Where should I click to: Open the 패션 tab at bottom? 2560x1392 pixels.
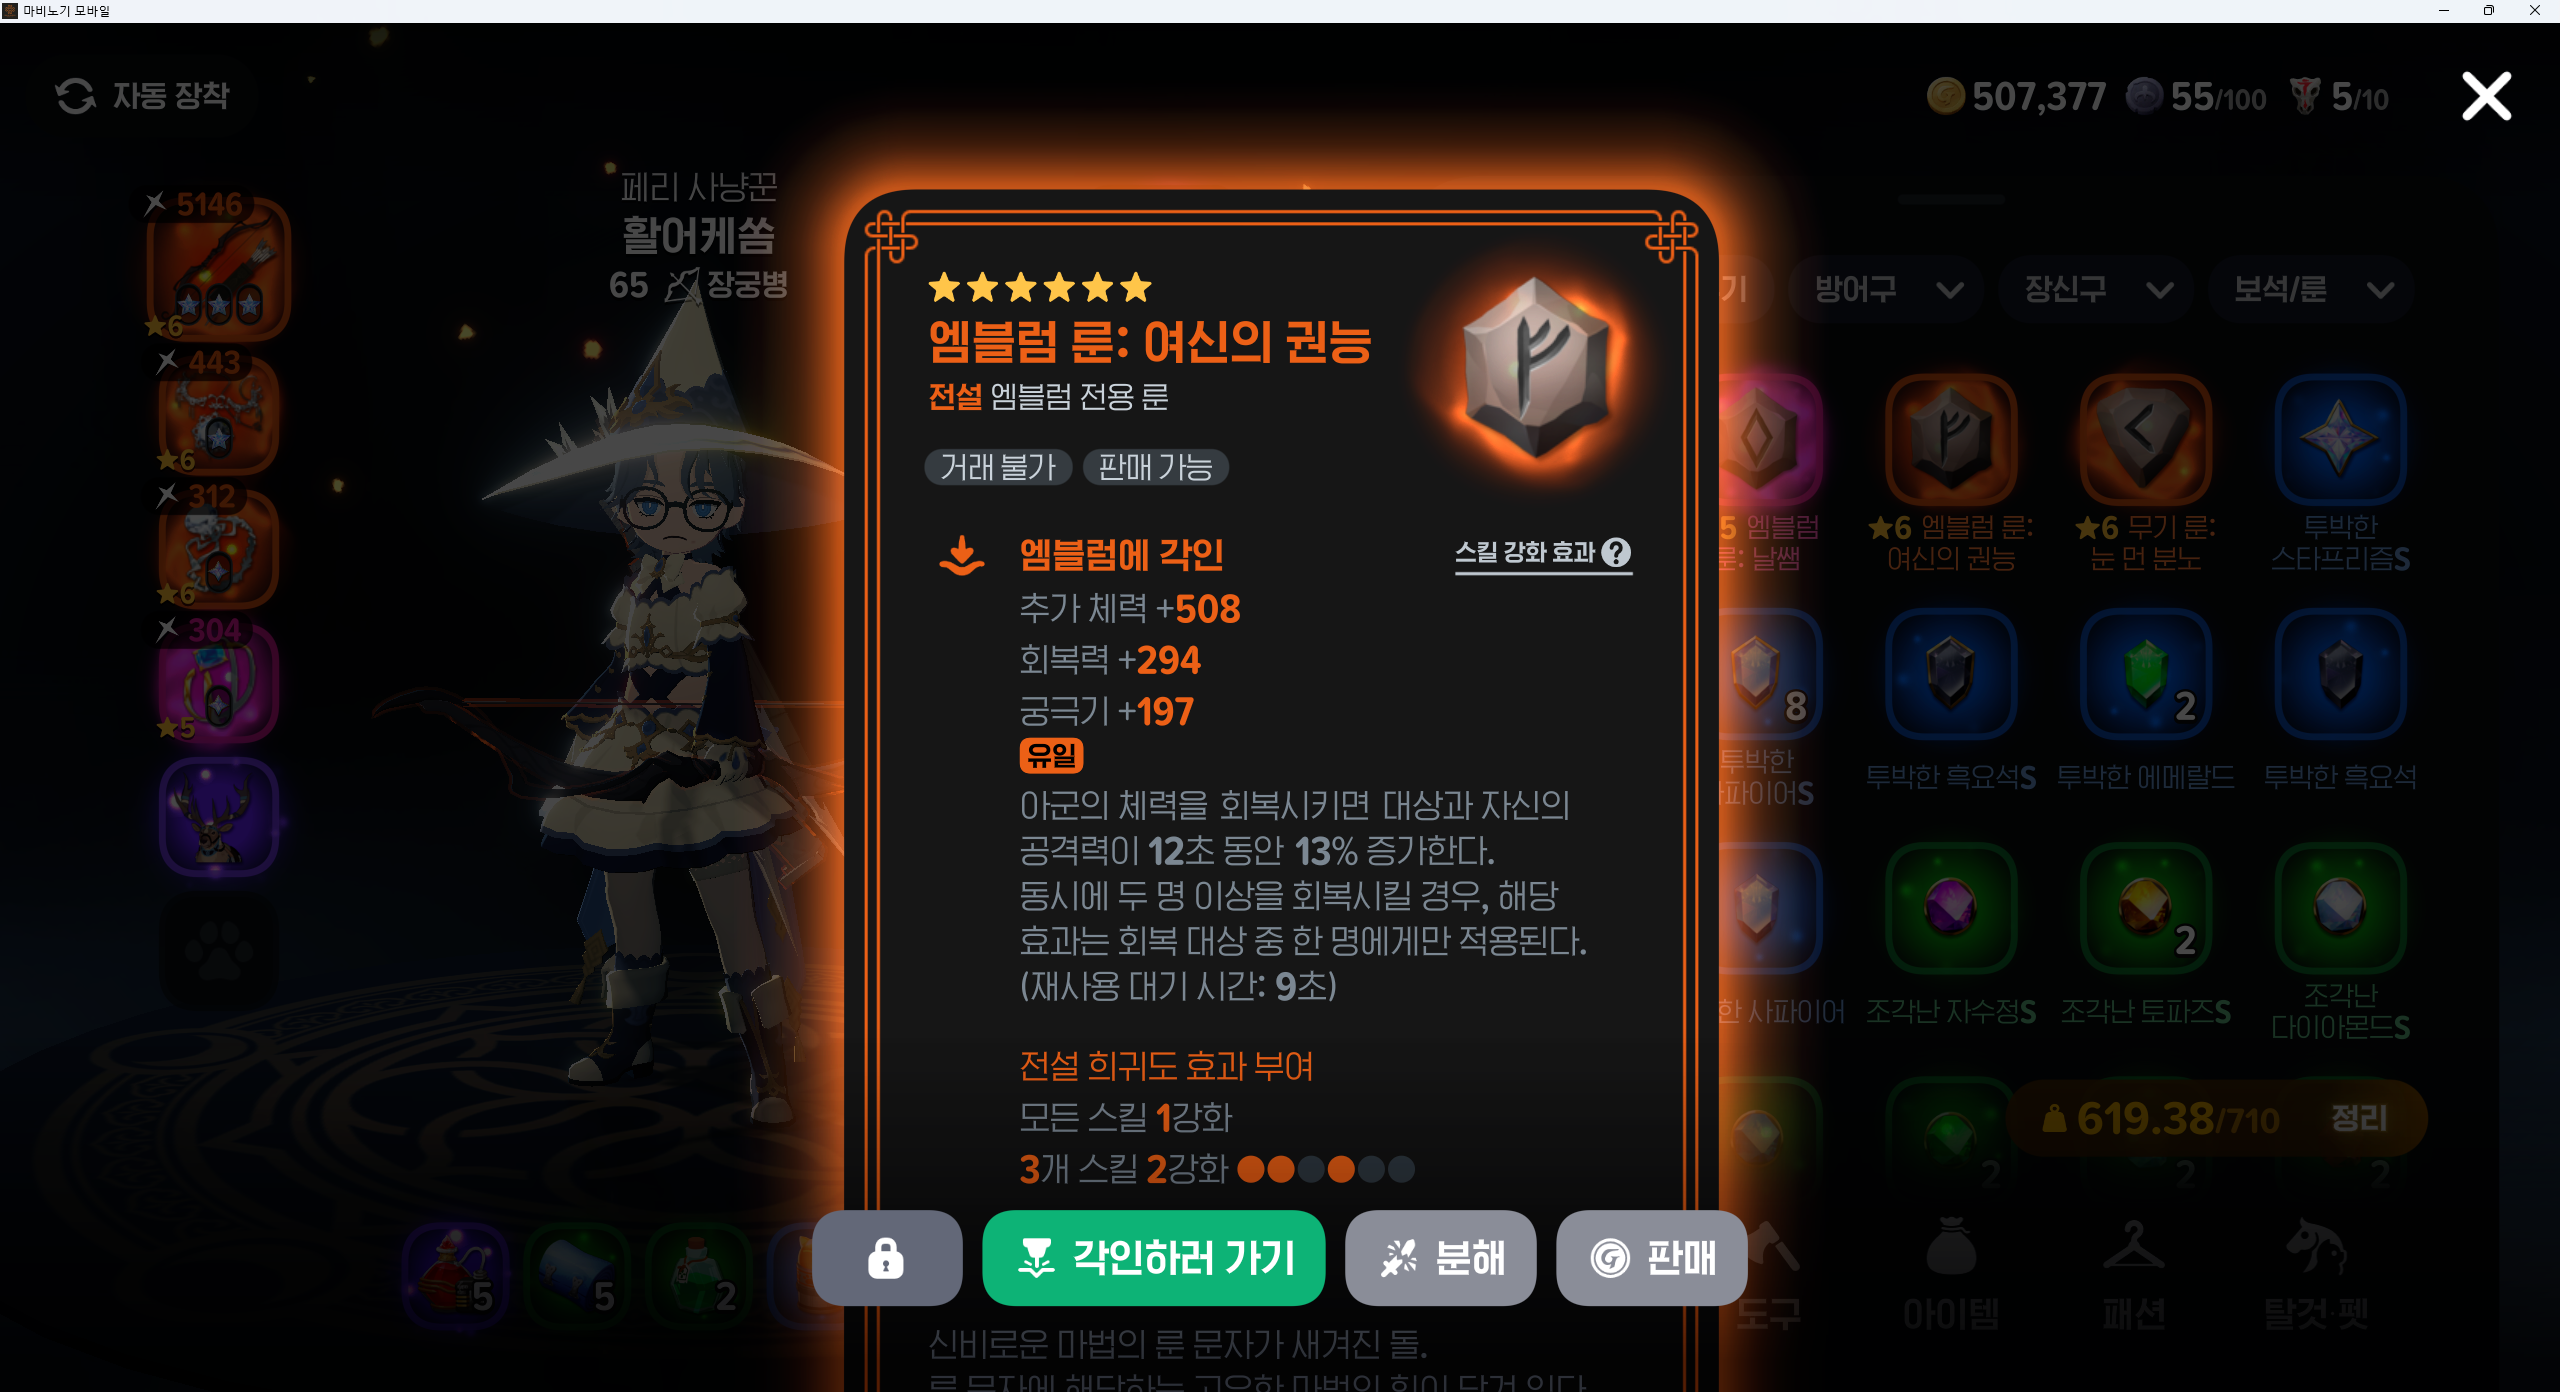[2134, 1277]
